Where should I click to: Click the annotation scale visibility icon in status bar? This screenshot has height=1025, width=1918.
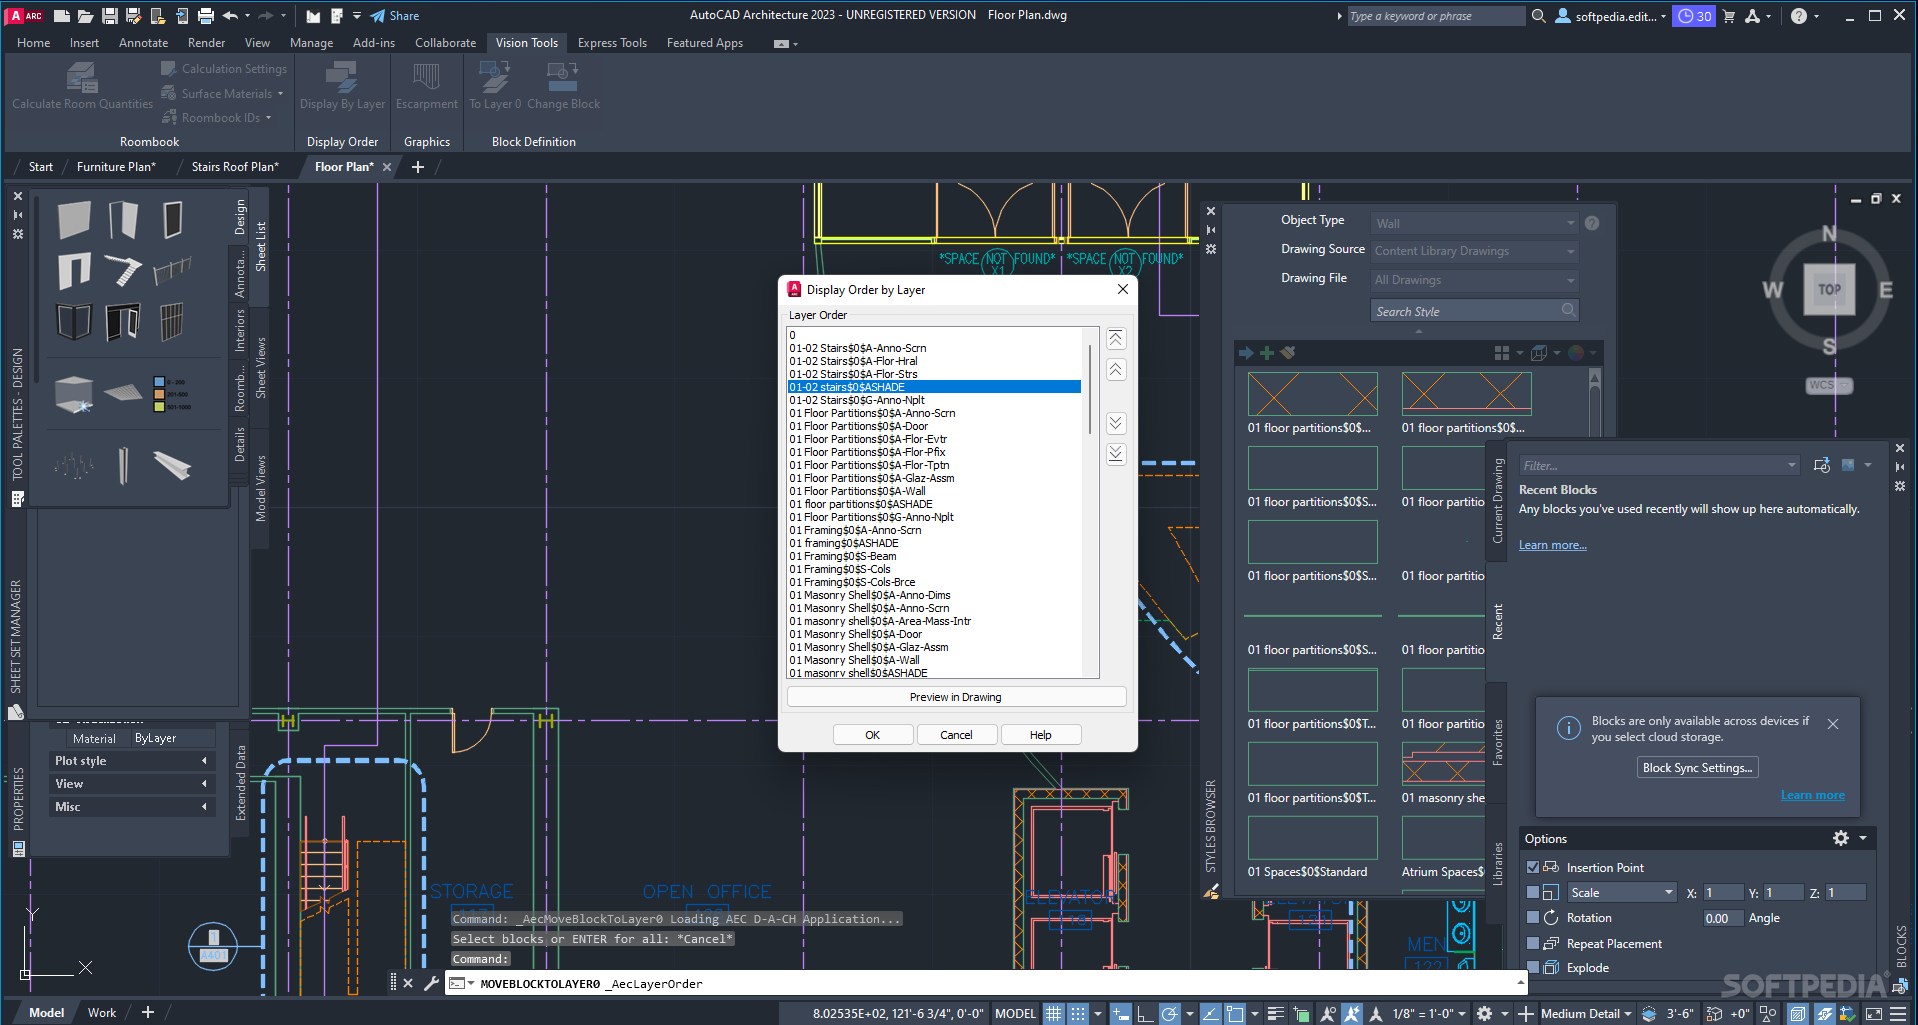click(x=1328, y=1013)
